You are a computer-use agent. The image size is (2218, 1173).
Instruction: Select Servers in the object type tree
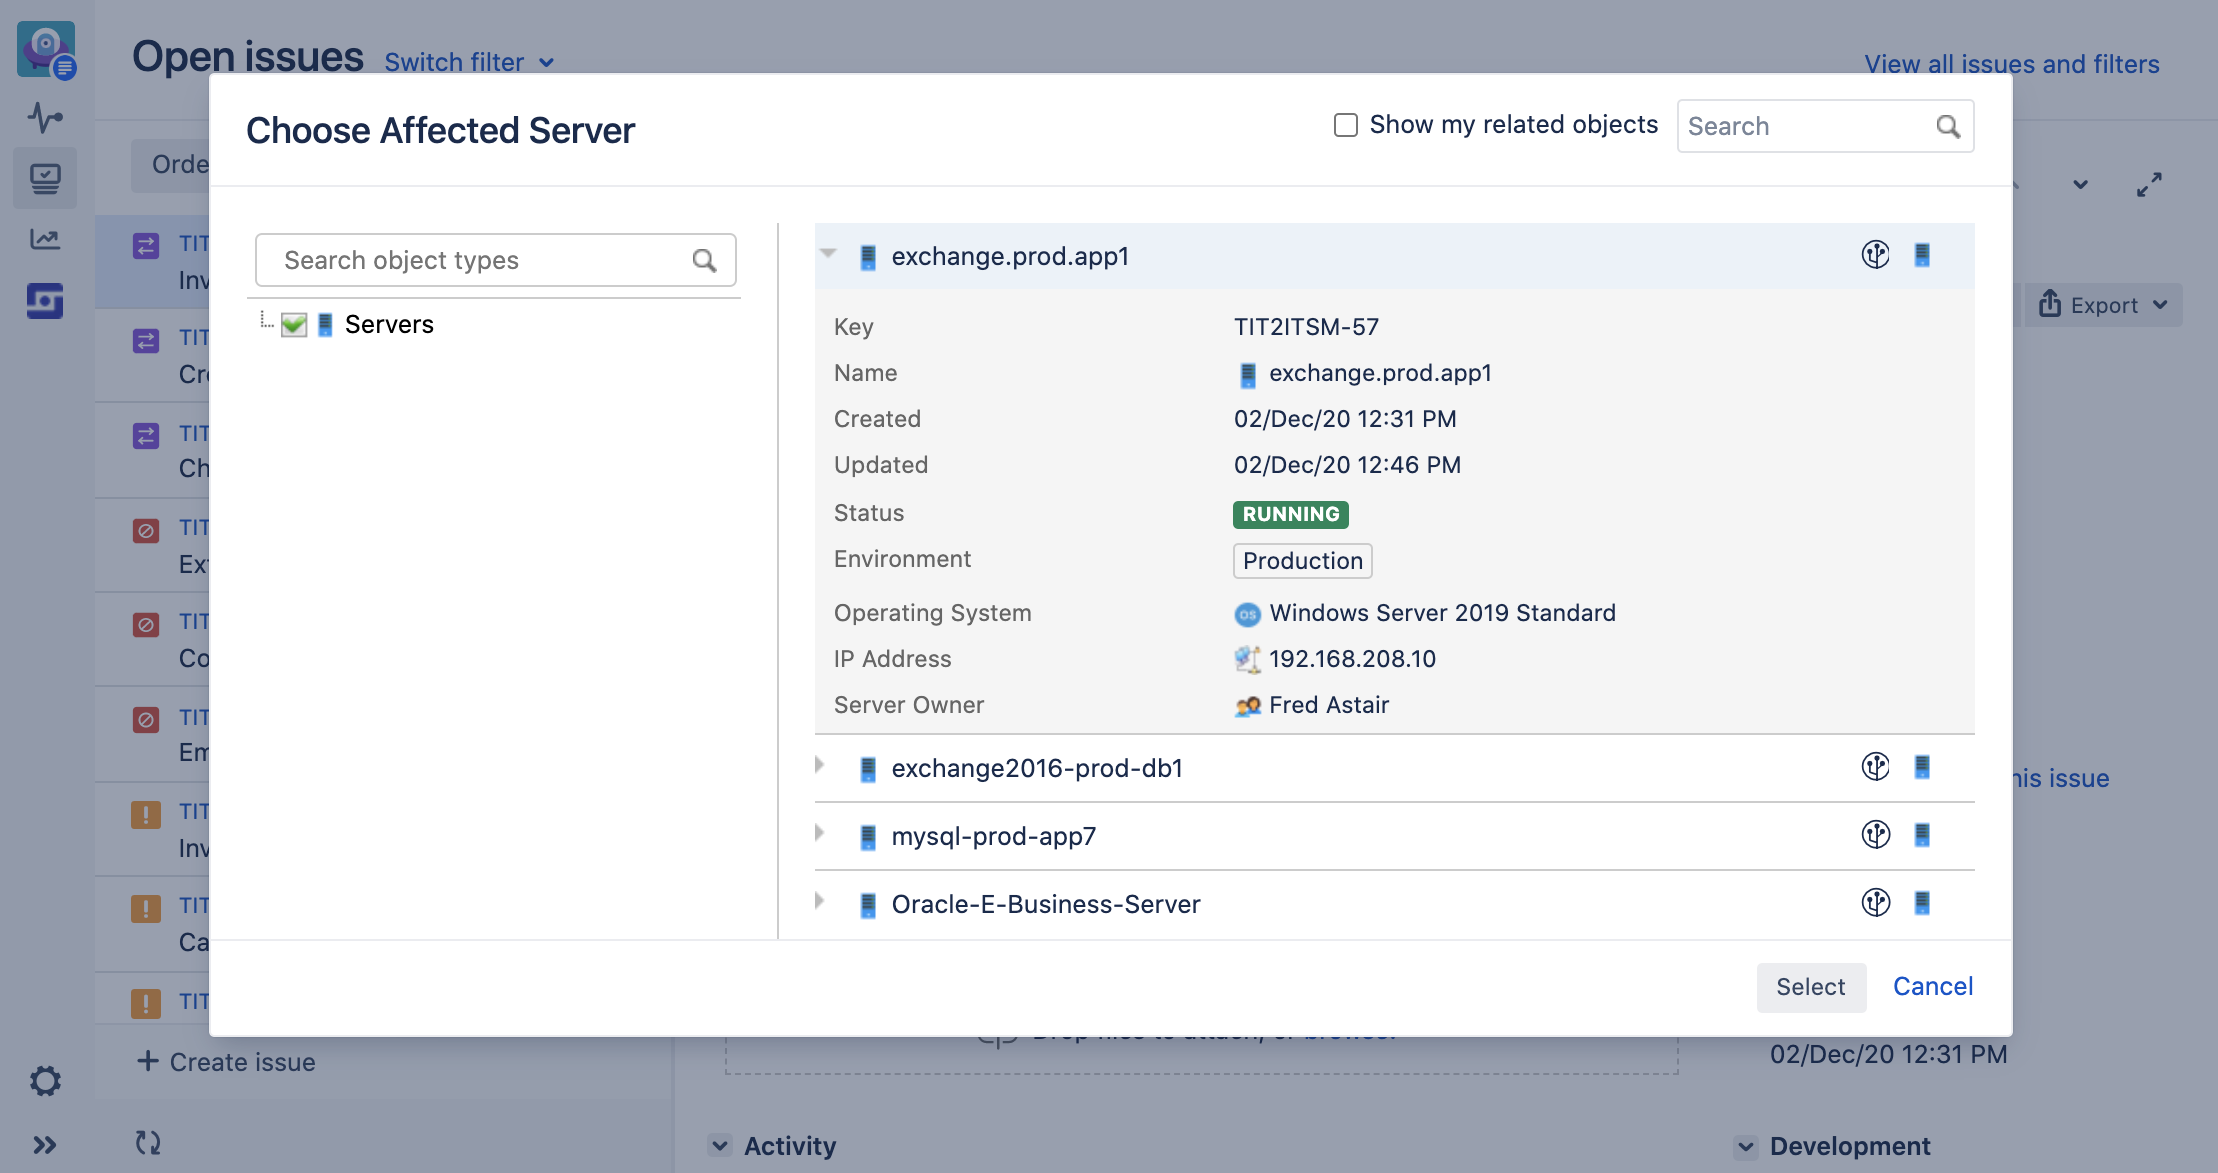[389, 325]
